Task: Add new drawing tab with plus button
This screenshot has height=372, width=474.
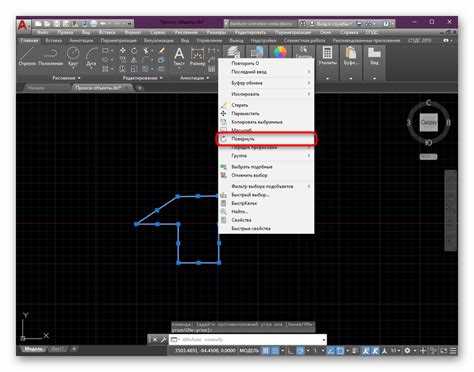Action: click(140, 88)
